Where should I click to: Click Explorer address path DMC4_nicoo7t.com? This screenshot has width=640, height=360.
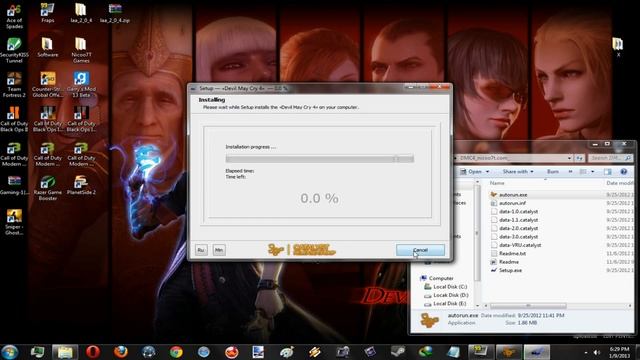click(x=483, y=158)
